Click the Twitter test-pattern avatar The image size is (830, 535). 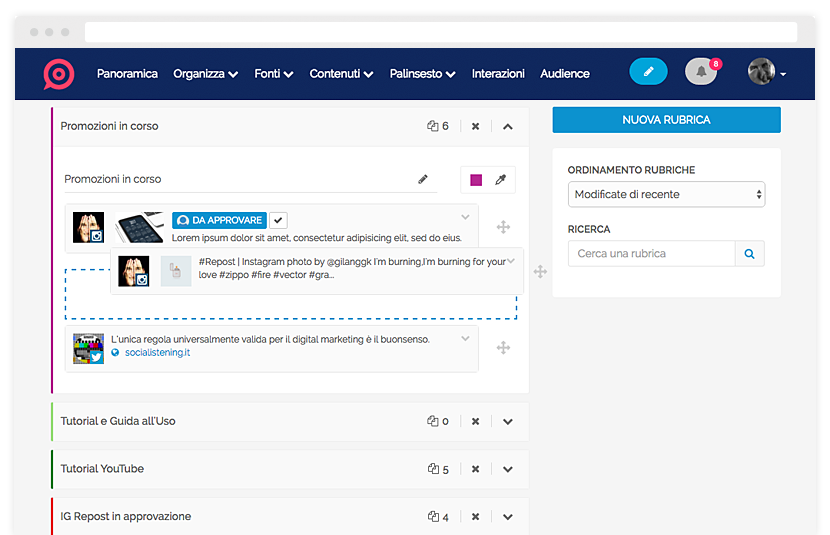(88, 349)
